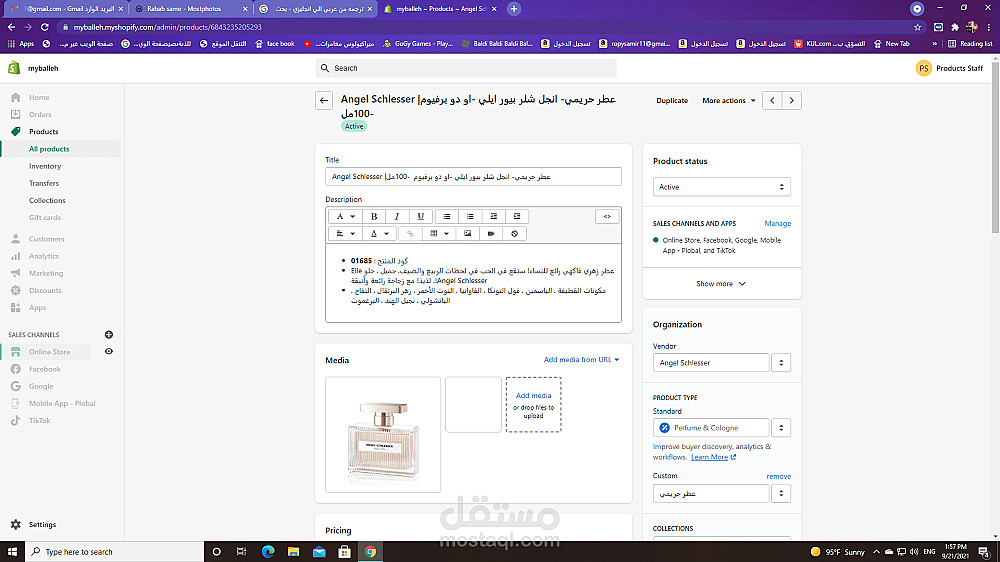Open Home in the sidebar
This screenshot has width=1000, height=562.
point(39,97)
